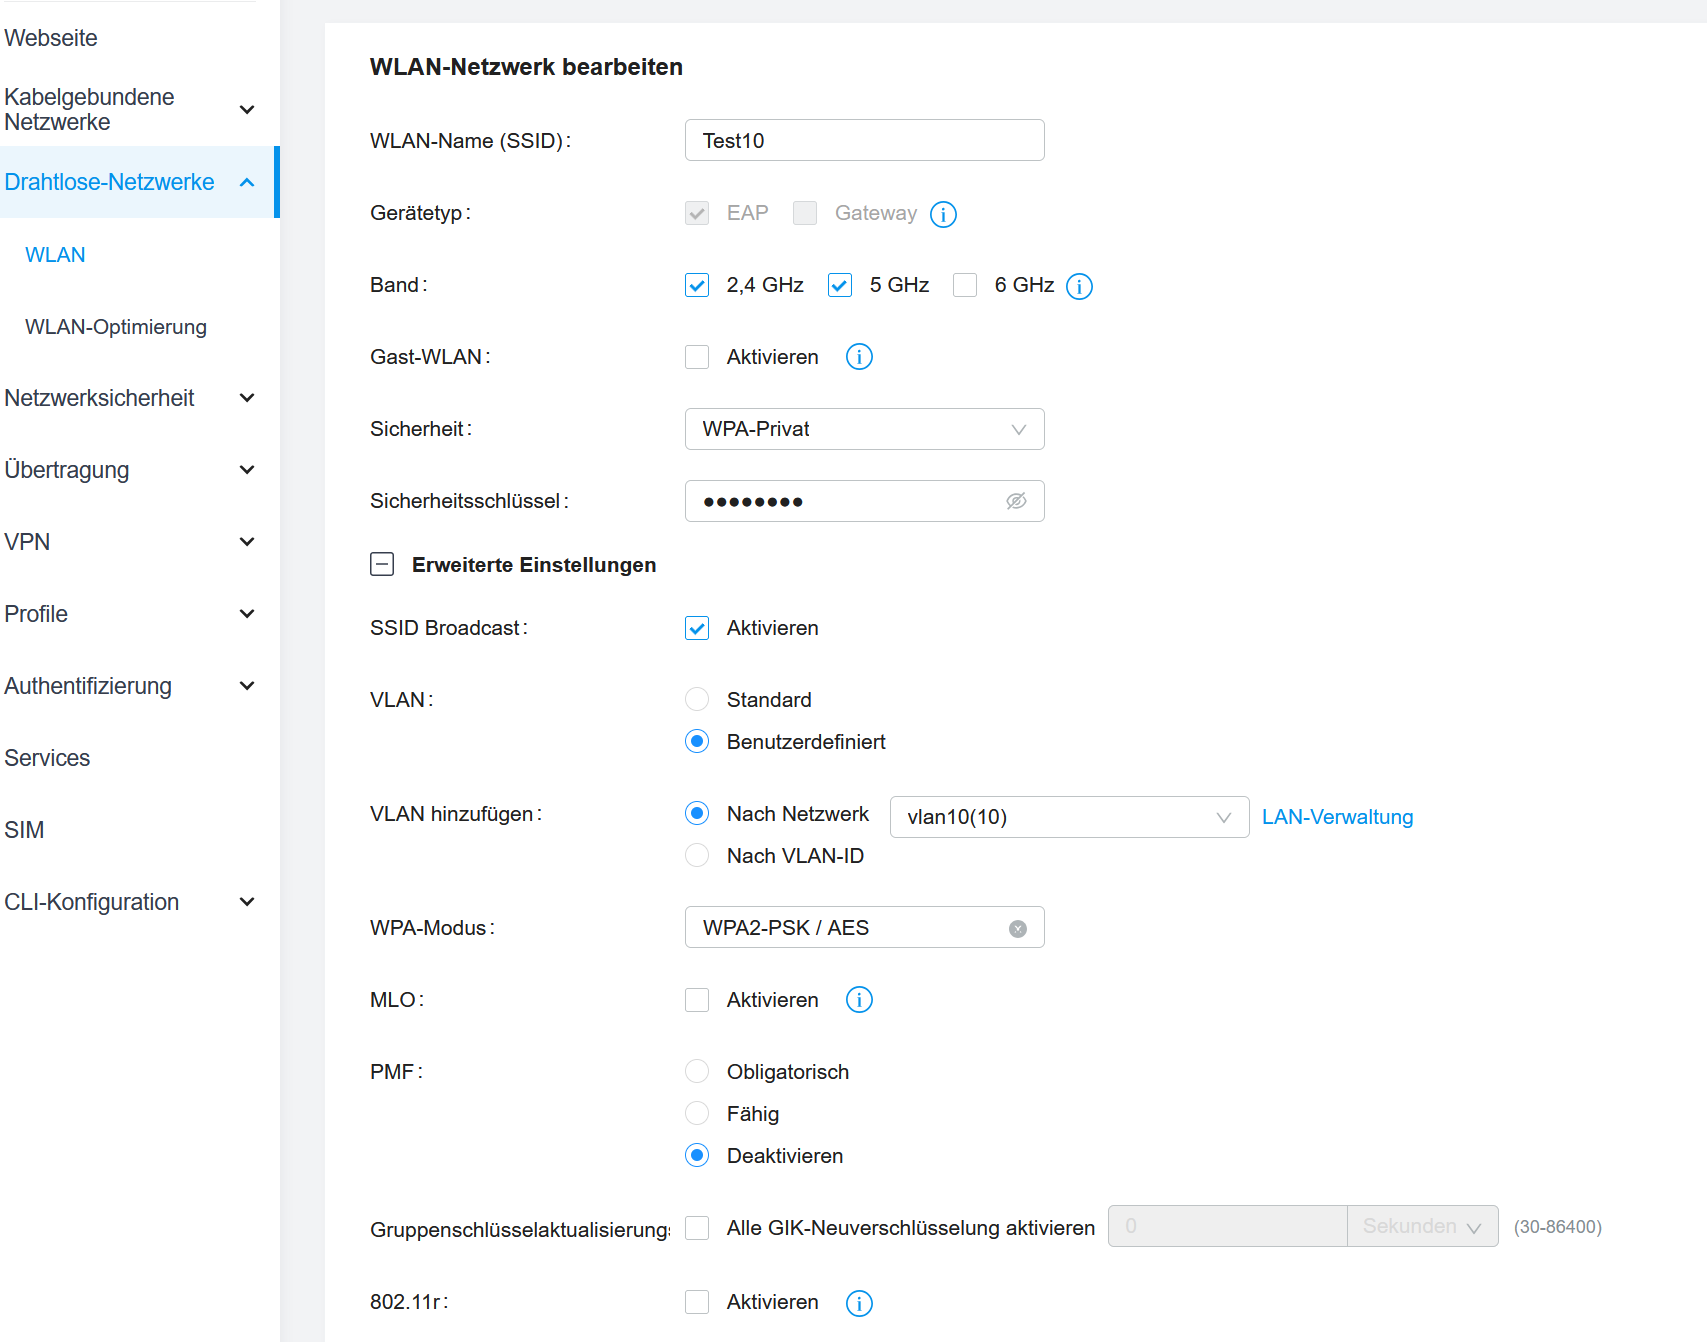Uncheck the SSID Broadcast Aktivieren checkbox
This screenshot has height=1342, width=1707.
point(697,628)
